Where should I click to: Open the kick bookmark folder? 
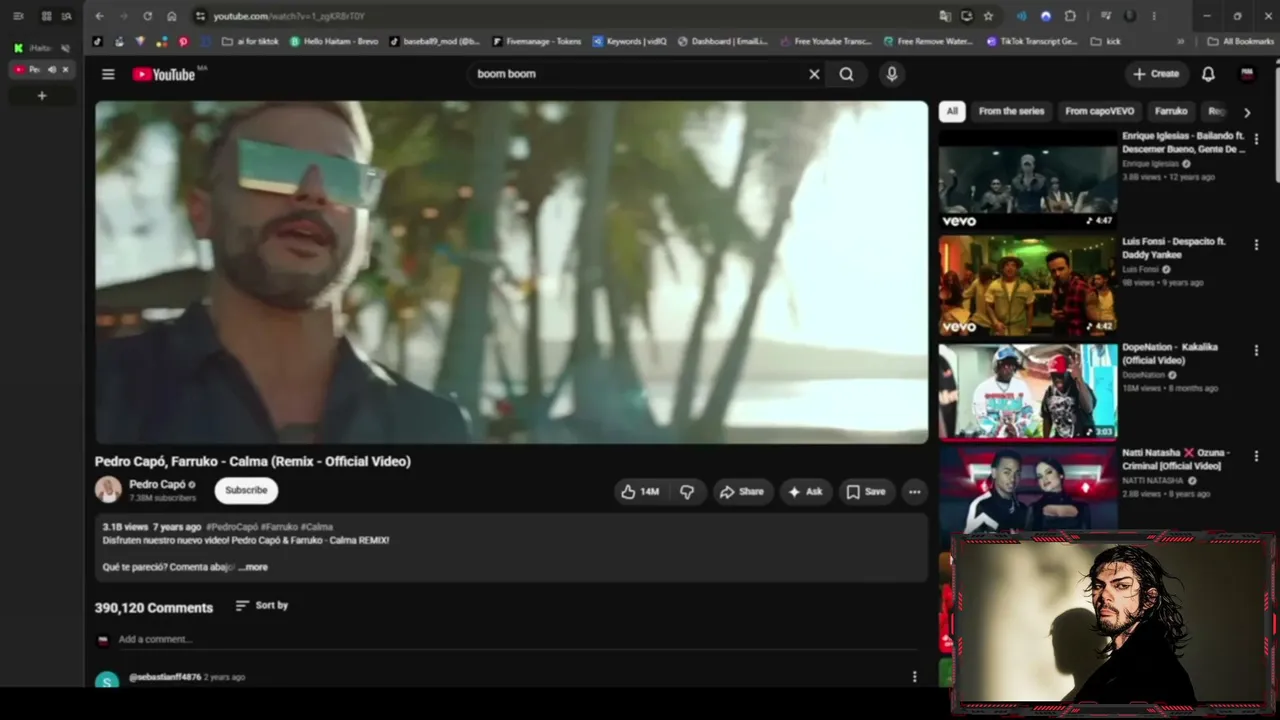(1106, 42)
